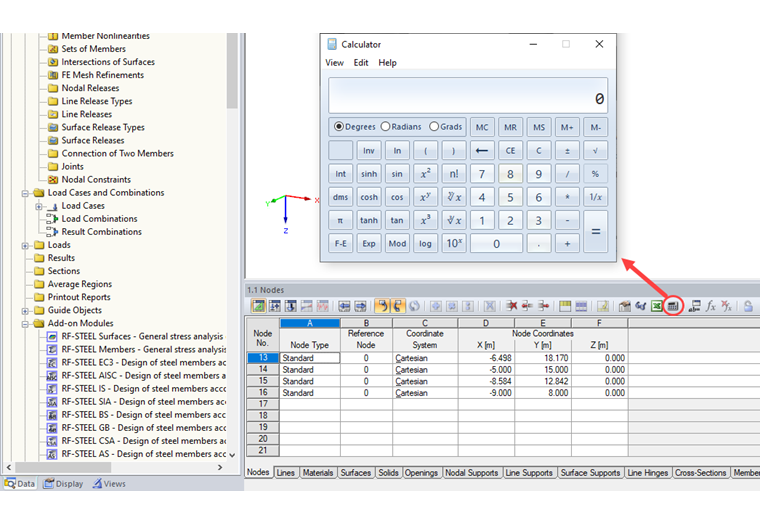Click the Standard node type cell in row 13
Viewport: 760px width, 524px height.
tap(310, 358)
